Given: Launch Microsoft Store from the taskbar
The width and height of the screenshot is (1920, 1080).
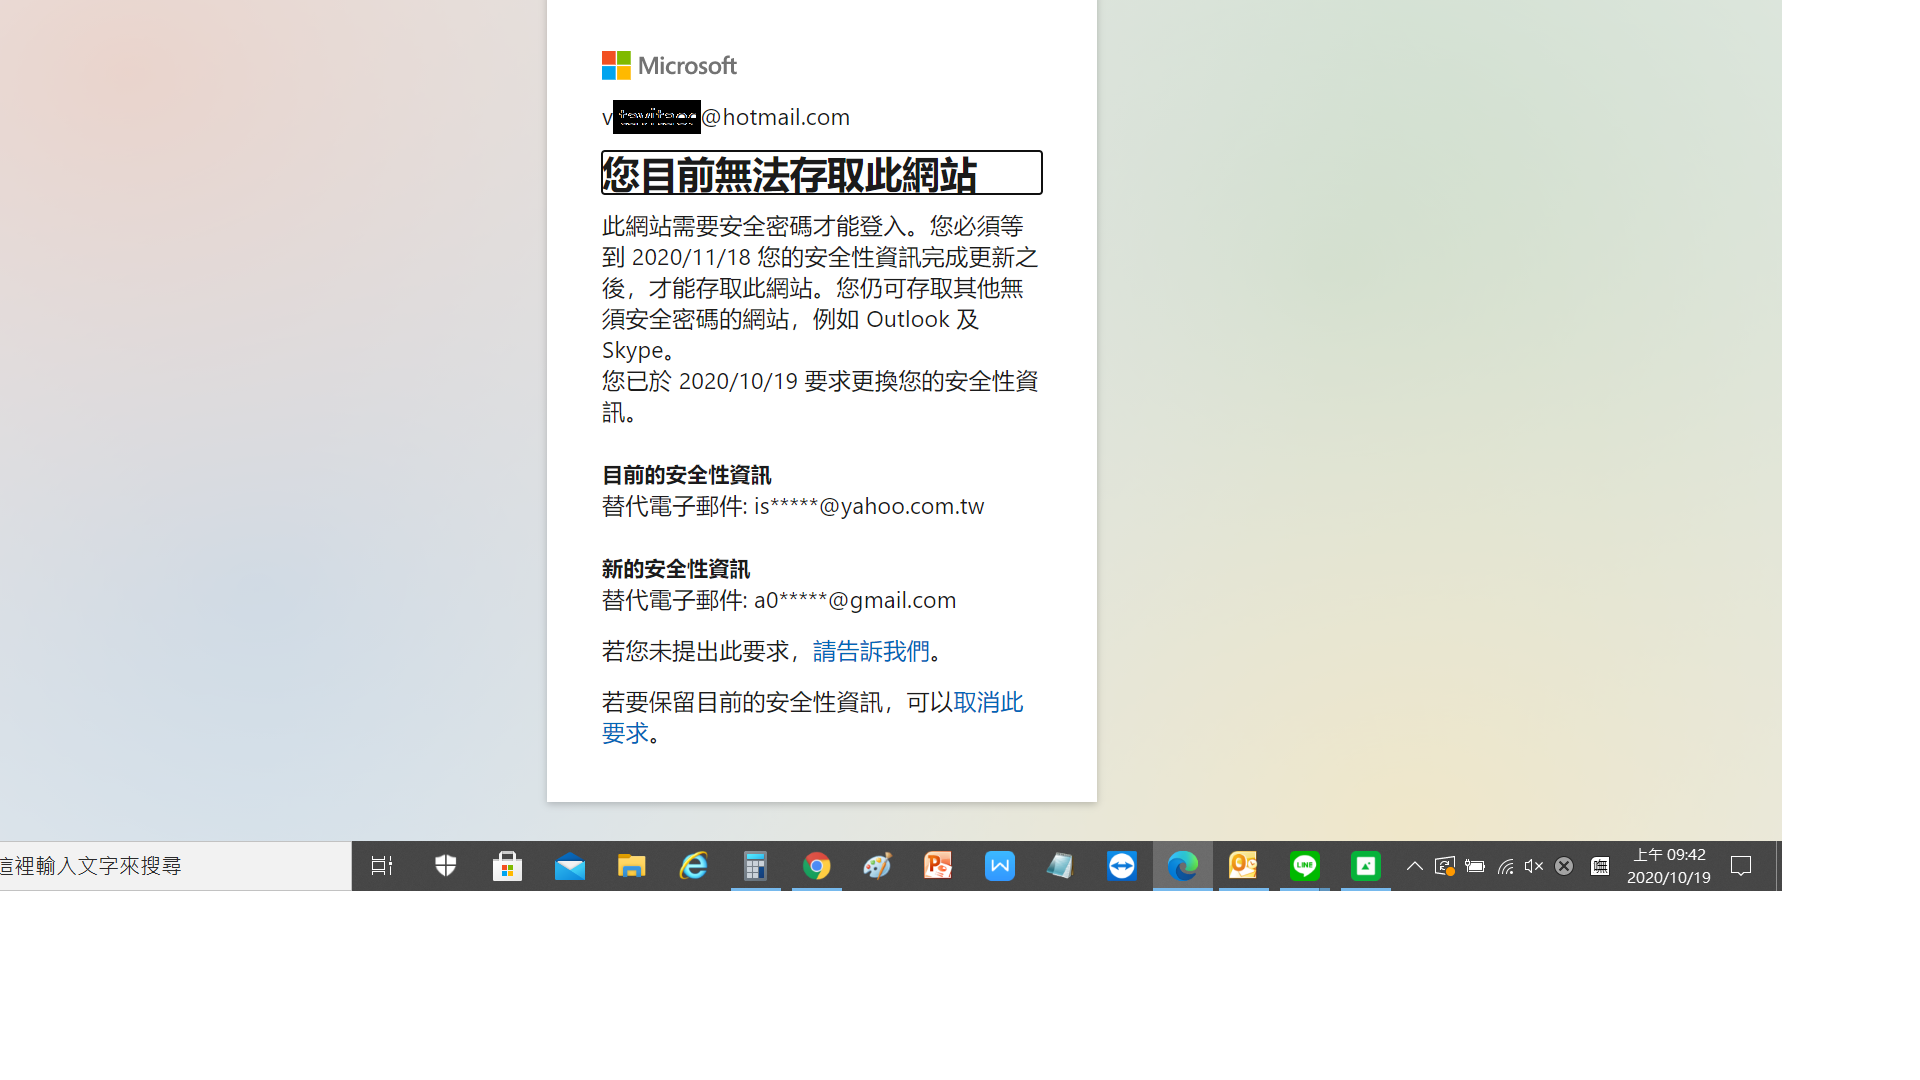Looking at the screenshot, I should (x=508, y=866).
